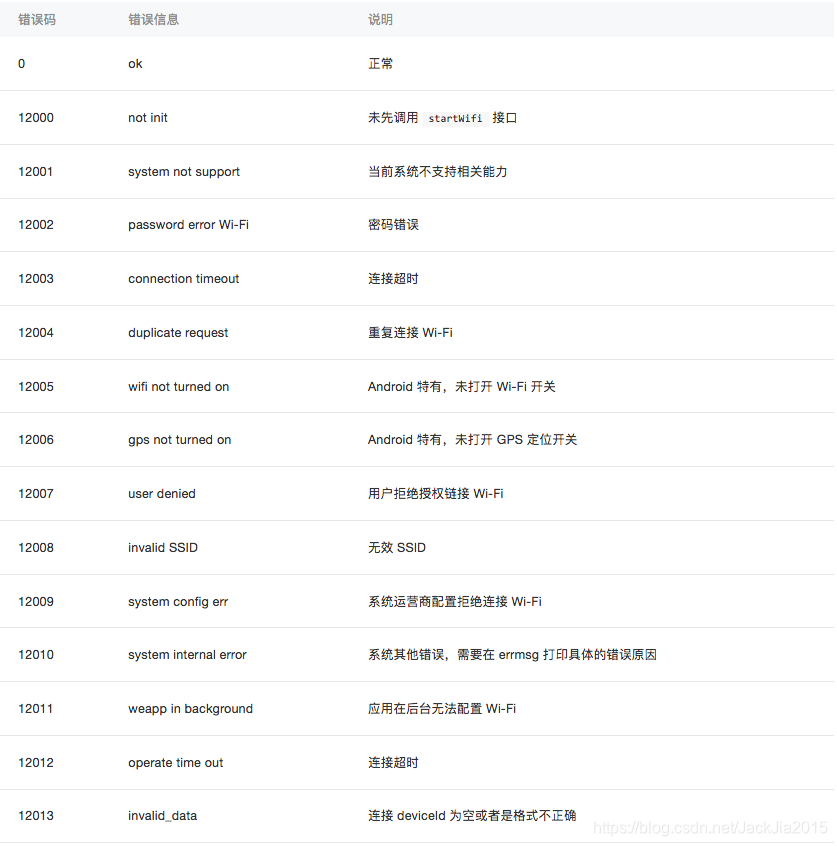The height and width of the screenshot is (846, 837).
Task: Select error code 12000
Action: pos(36,118)
